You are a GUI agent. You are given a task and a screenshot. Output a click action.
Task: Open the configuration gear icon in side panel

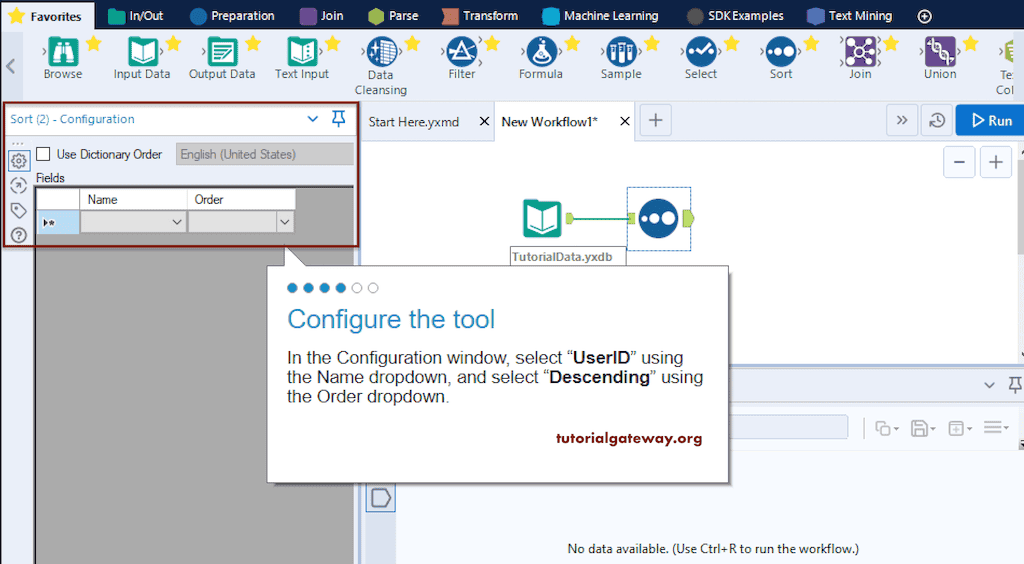click(x=18, y=161)
